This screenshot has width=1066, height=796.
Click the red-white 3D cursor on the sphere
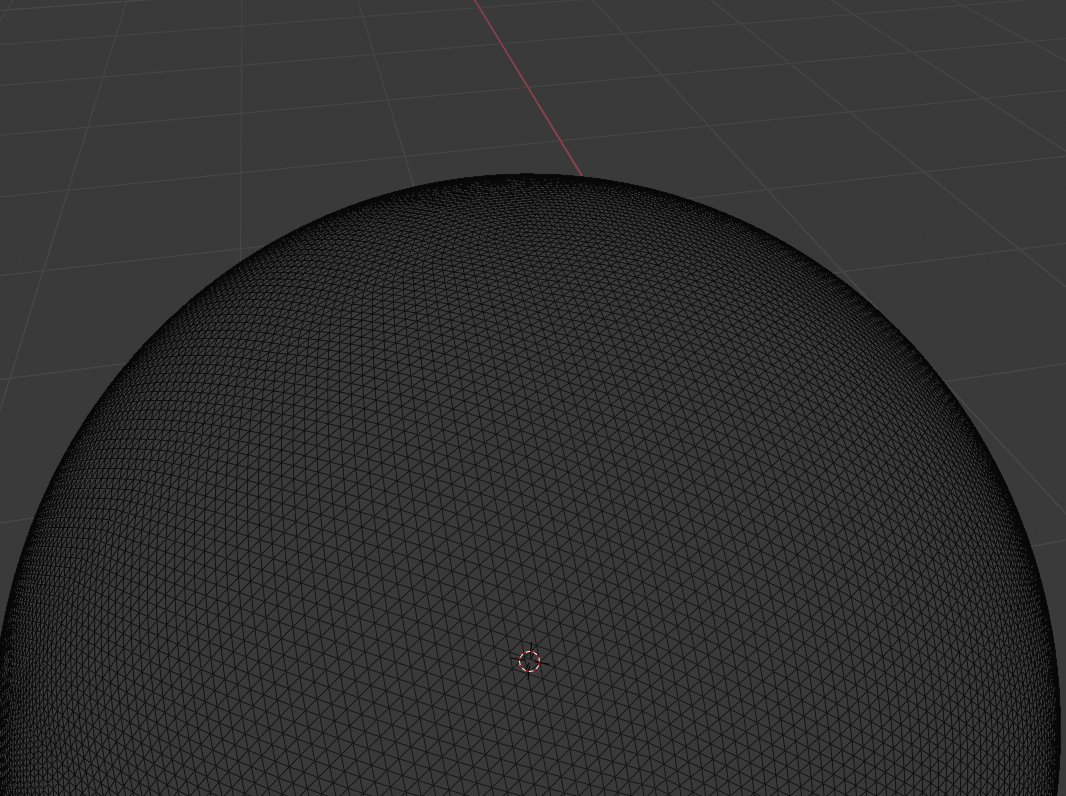pos(529,661)
